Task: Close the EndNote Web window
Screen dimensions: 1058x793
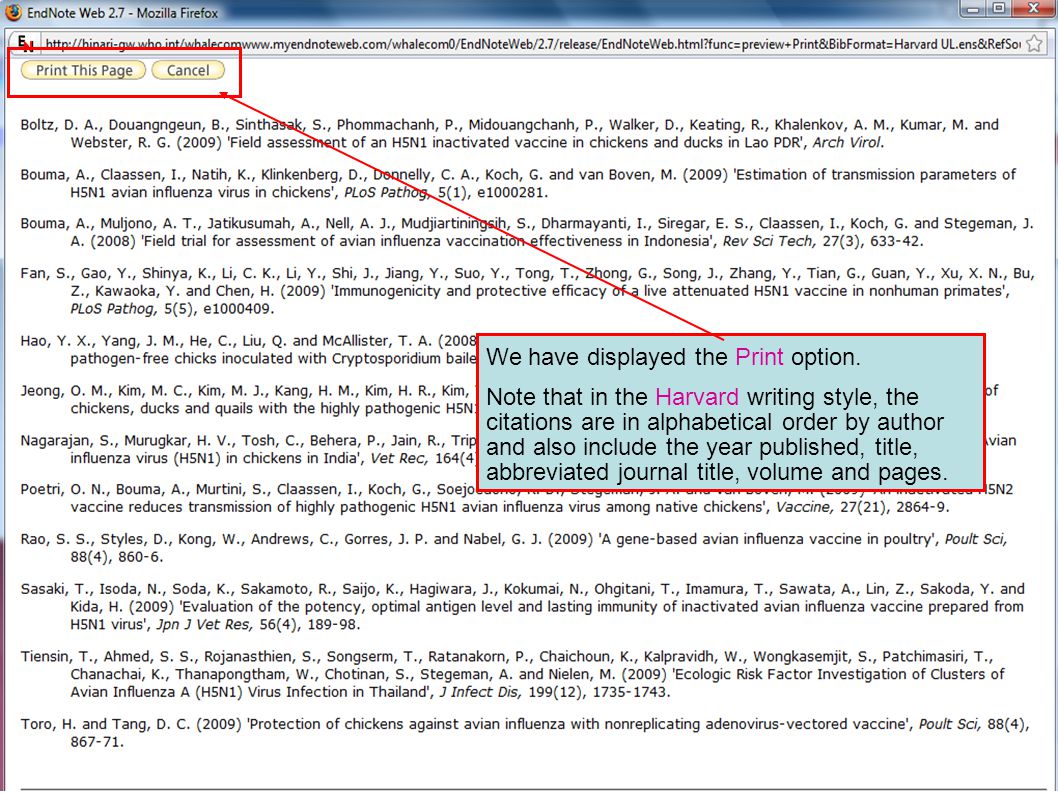Action: 1034,9
